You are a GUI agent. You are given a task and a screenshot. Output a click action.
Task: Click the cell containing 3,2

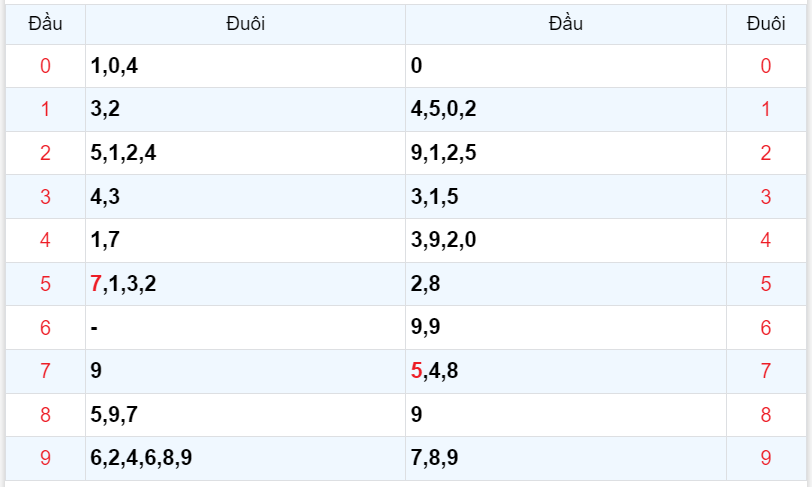coord(105,109)
